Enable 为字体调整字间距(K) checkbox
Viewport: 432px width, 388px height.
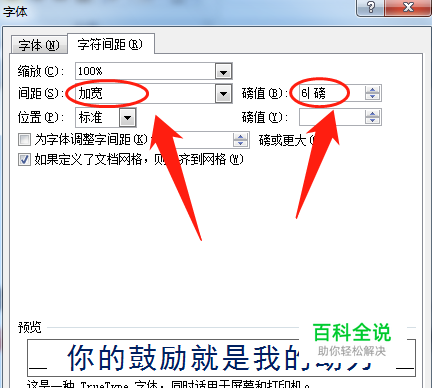point(24,139)
